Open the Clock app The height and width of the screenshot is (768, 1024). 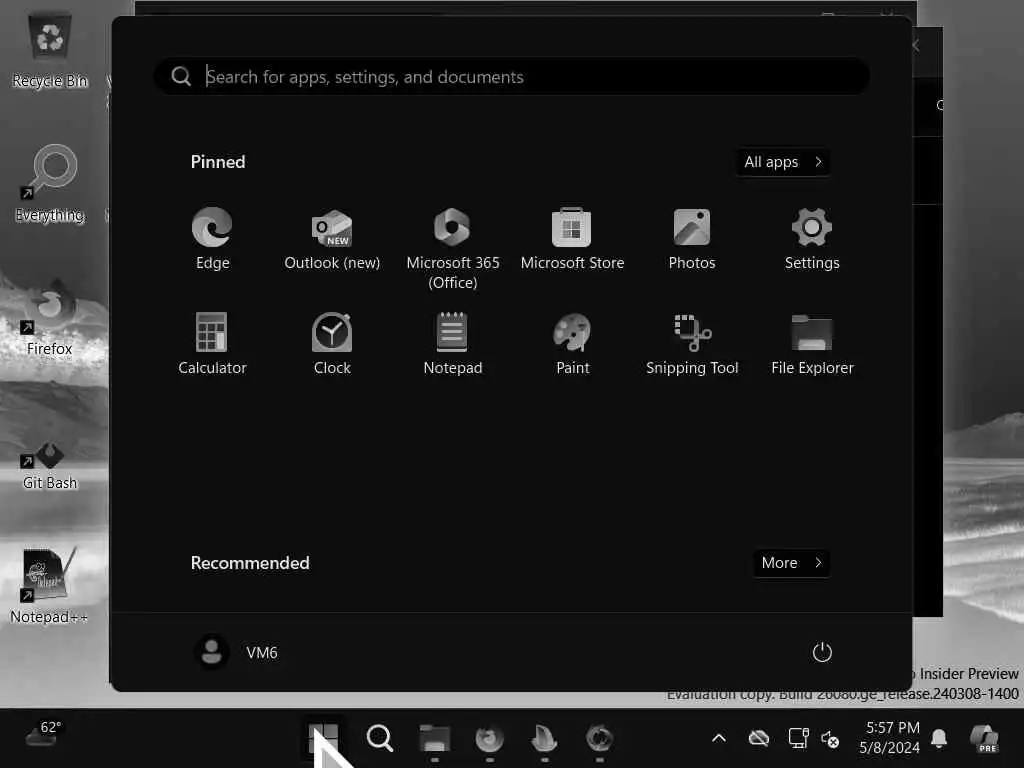click(x=332, y=344)
